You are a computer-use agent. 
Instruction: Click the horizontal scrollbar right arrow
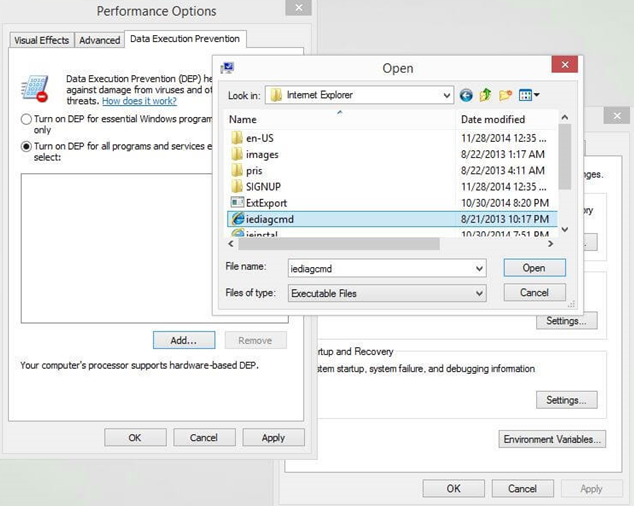click(x=550, y=243)
